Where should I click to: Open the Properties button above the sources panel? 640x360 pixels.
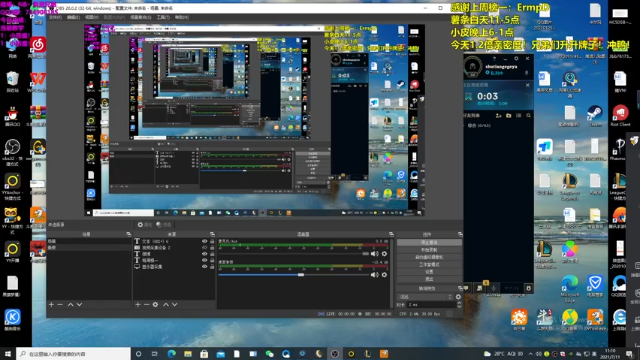(x=145, y=224)
